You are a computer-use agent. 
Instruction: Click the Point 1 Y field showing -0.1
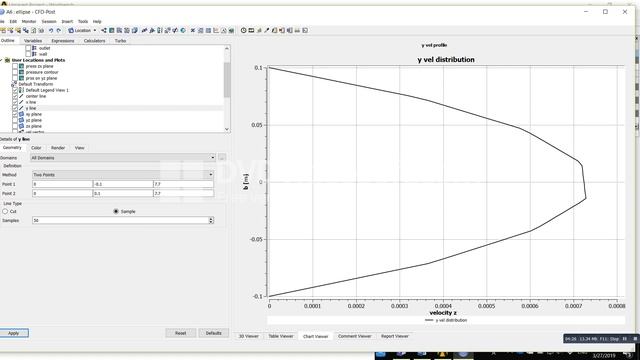(x=123, y=184)
